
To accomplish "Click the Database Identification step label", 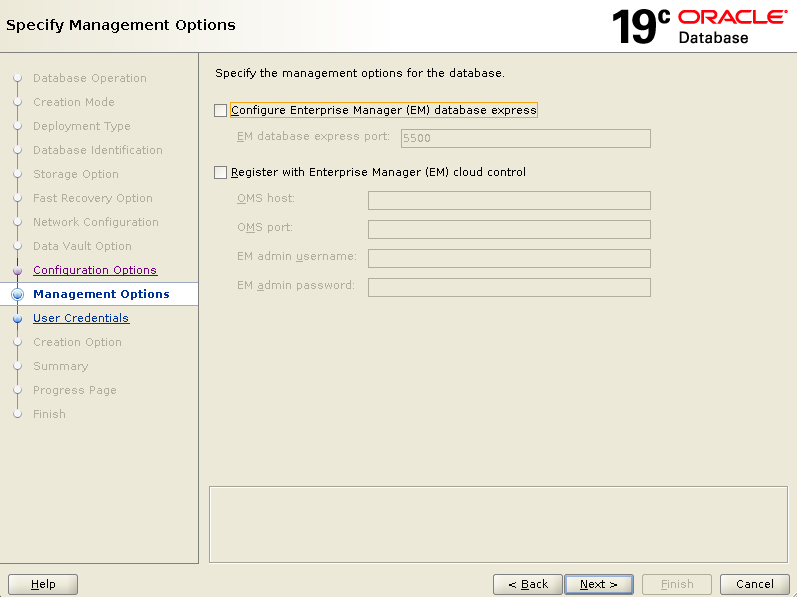I will (x=98, y=150).
